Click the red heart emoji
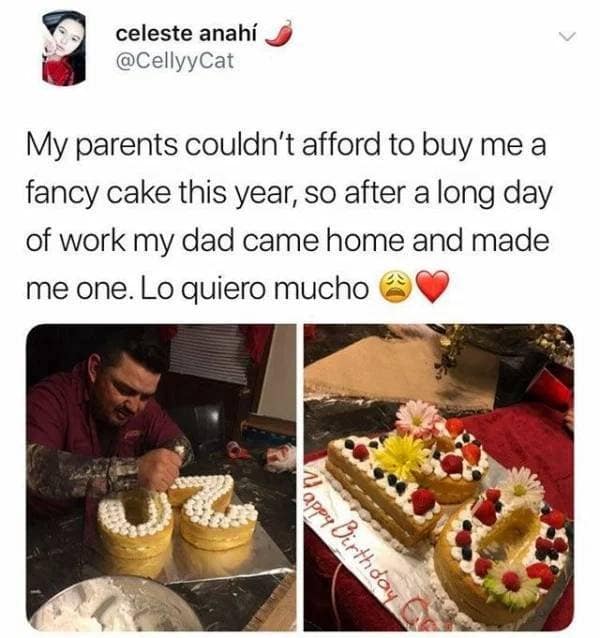600x638 pixels. click(x=432, y=287)
